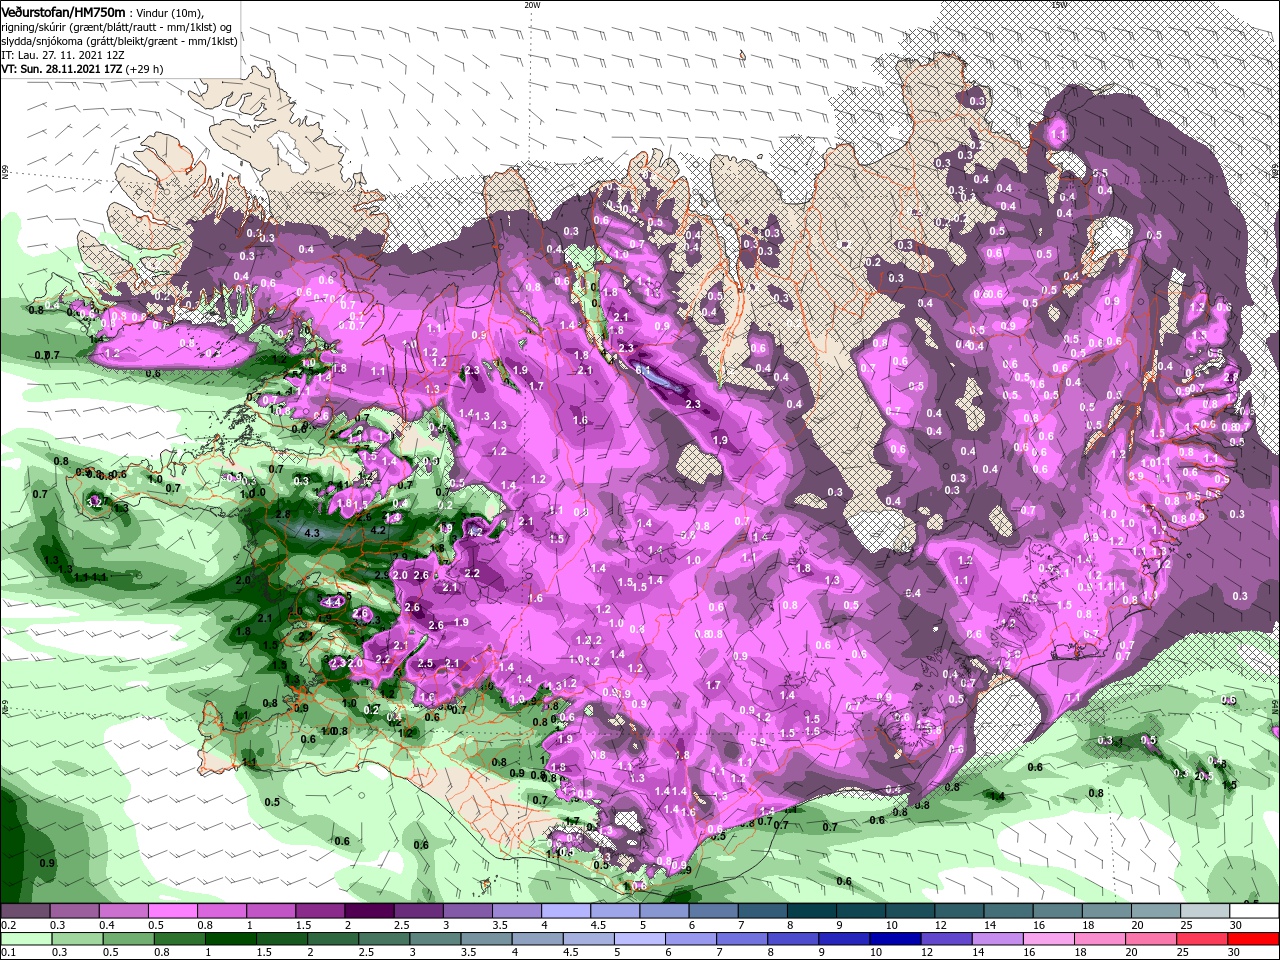This screenshot has height=960, width=1280.
Task: Click the '4.3' rain value on the map
Action: click(x=311, y=534)
